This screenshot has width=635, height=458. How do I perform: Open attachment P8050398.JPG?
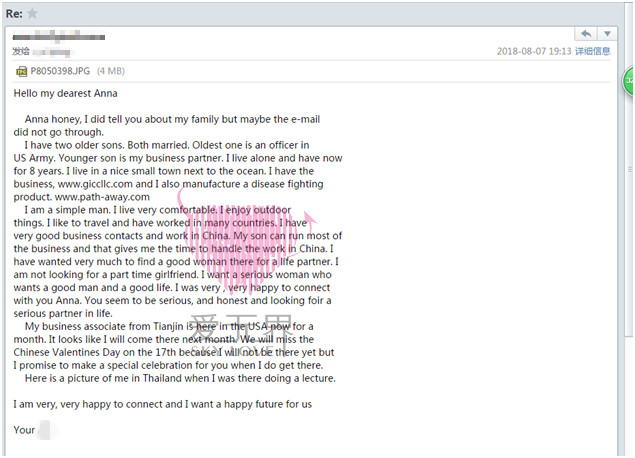click(x=59, y=71)
